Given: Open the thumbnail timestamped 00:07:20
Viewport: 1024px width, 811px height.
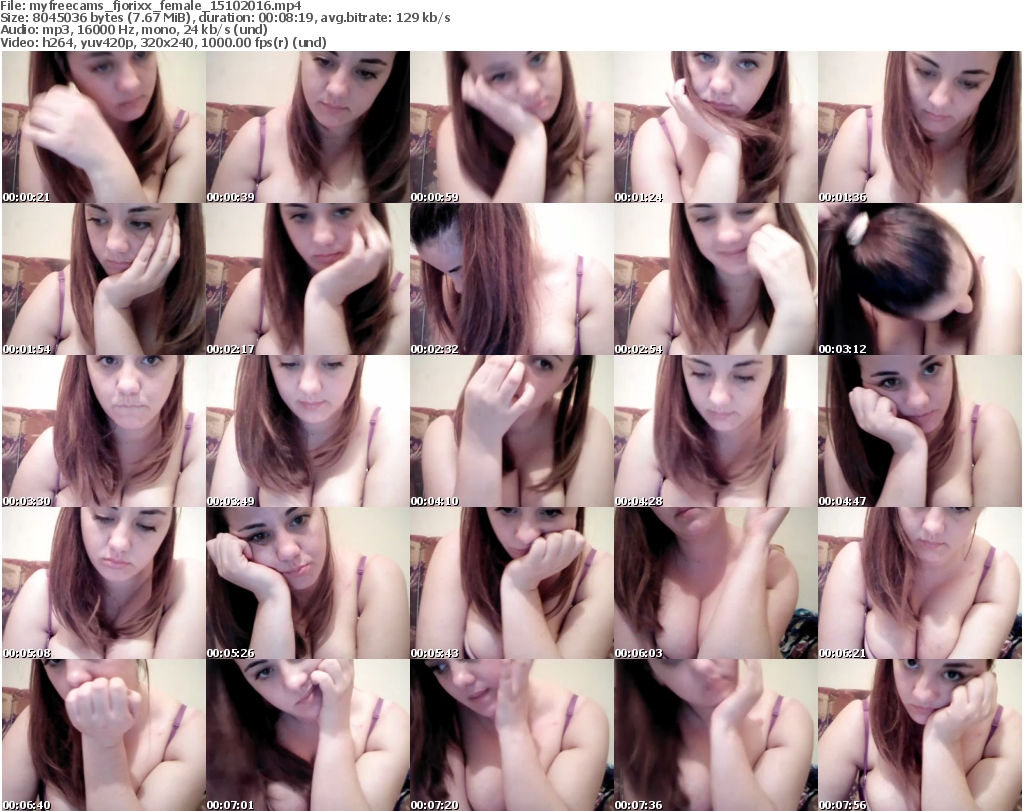Looking at the screenshot, I should pos(511,735).
